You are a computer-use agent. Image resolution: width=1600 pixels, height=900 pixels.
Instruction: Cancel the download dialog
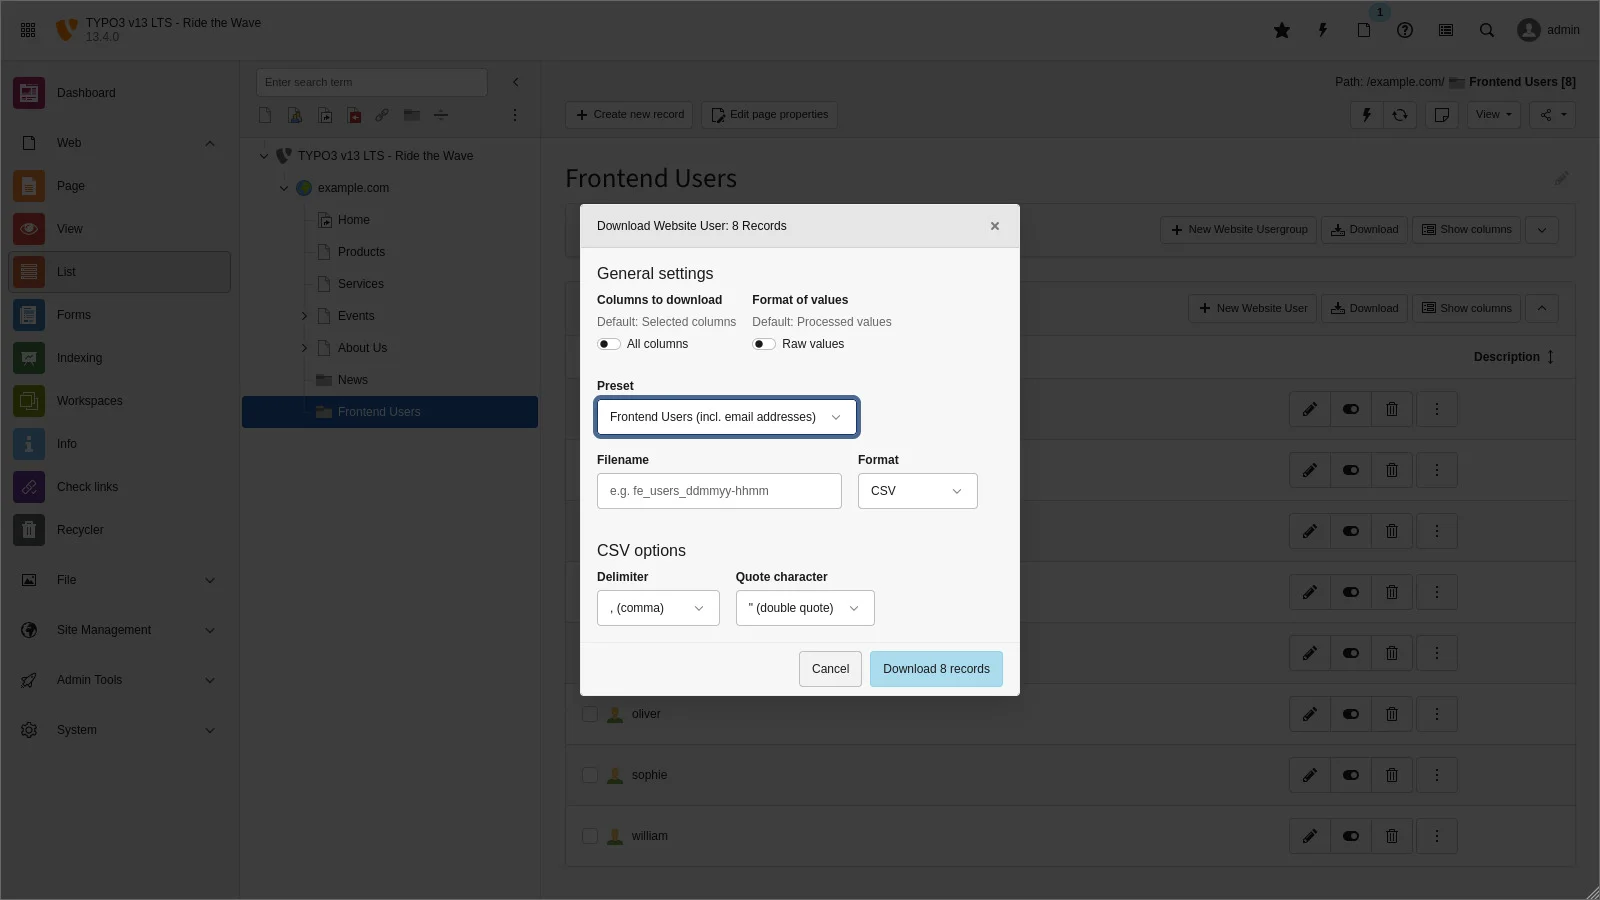coord(830,668)
